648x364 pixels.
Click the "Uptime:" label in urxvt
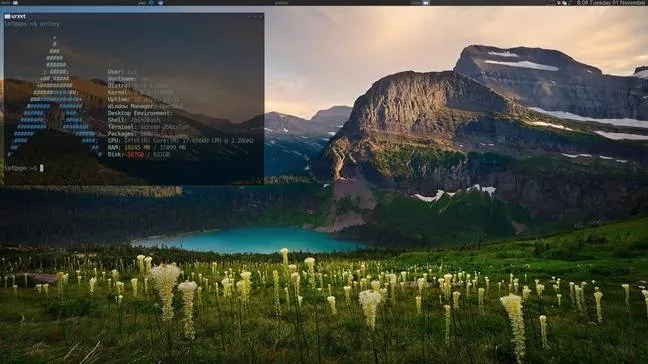pos(119,100)
